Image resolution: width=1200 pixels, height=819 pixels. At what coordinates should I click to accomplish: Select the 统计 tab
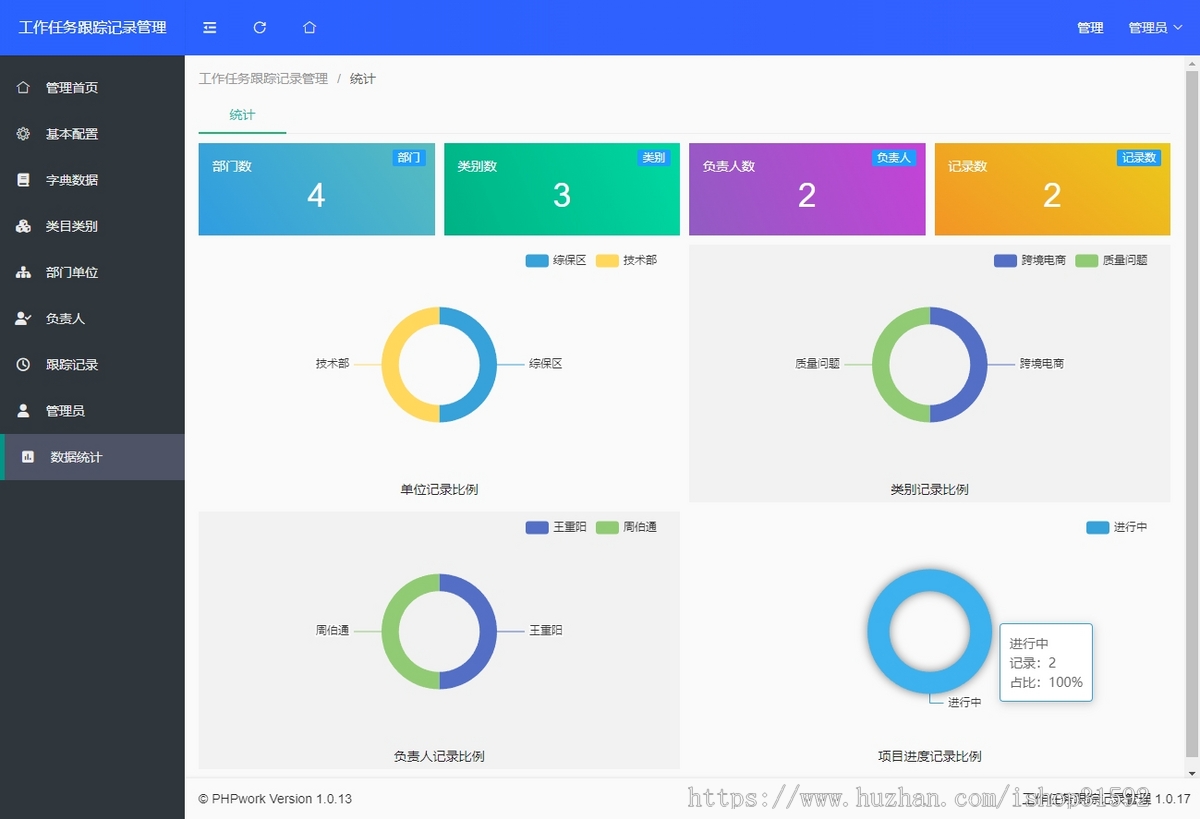point(242,115)
